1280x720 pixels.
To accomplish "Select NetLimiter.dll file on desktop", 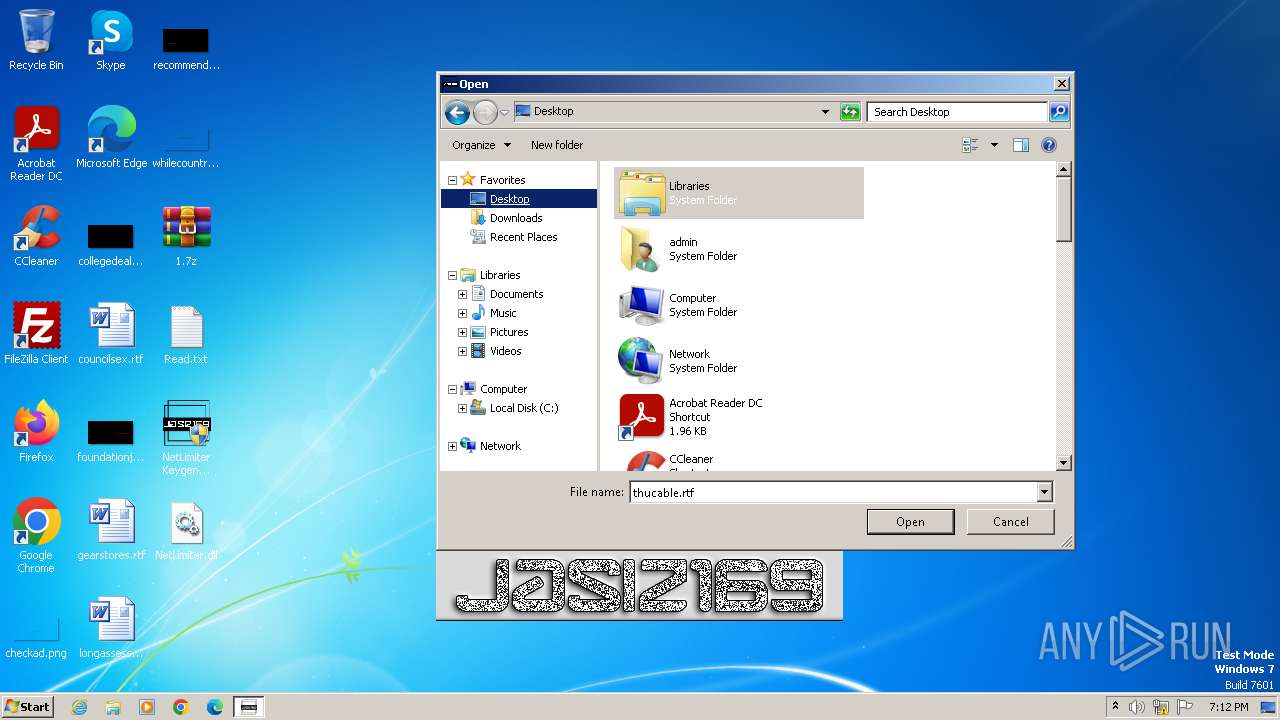I will point(186,529).
